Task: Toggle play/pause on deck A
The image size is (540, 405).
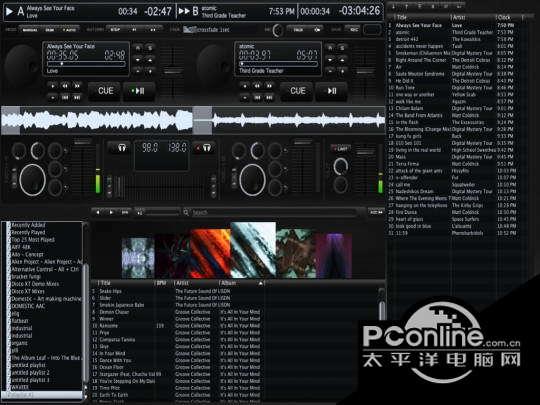Action: tap(138, 91)
